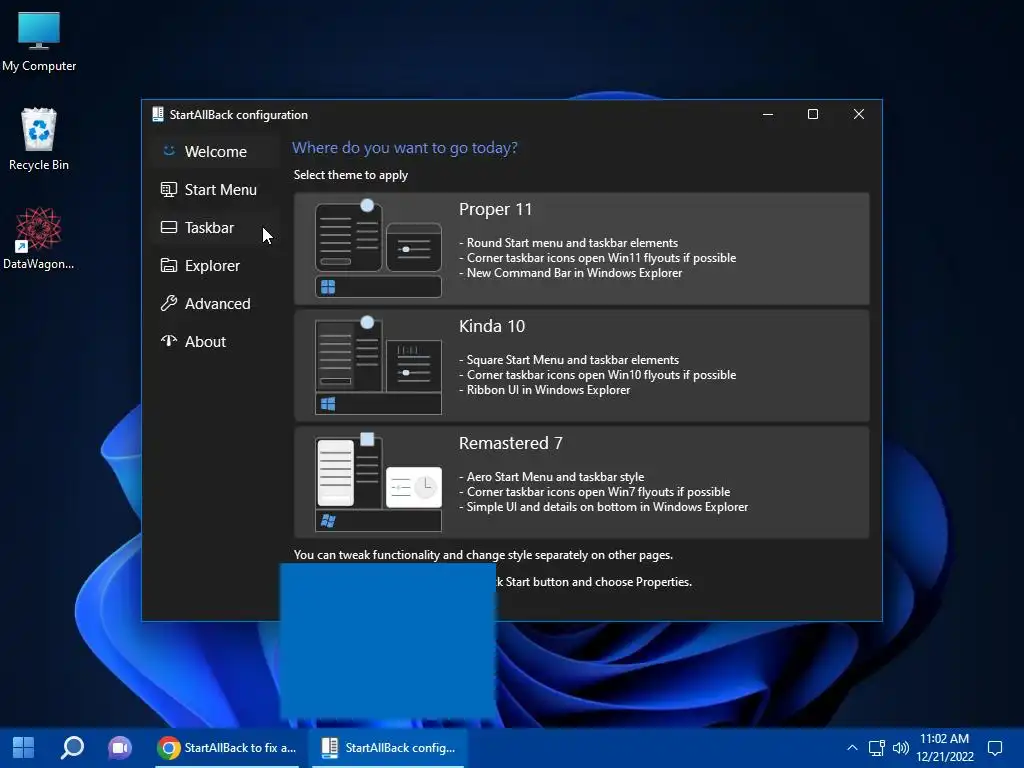Click the Kinda 10 preview thumbnail
Screen dimensions: 1024x768
[x=378, y=366]
